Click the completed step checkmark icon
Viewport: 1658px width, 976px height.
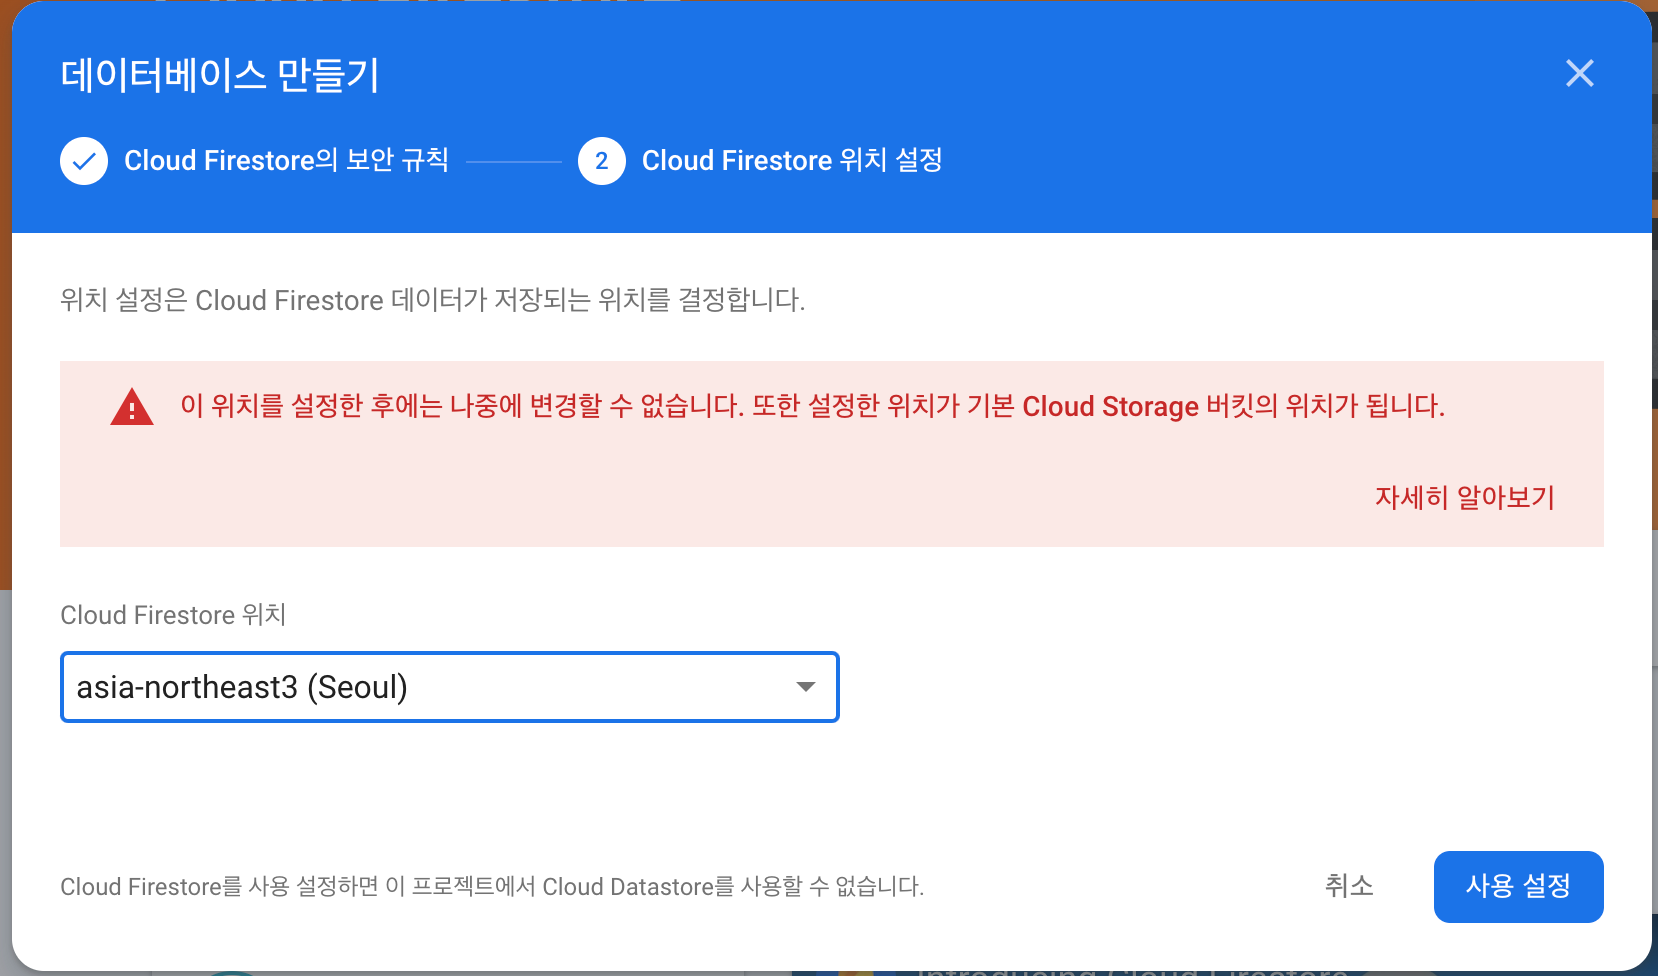point(84,161)
